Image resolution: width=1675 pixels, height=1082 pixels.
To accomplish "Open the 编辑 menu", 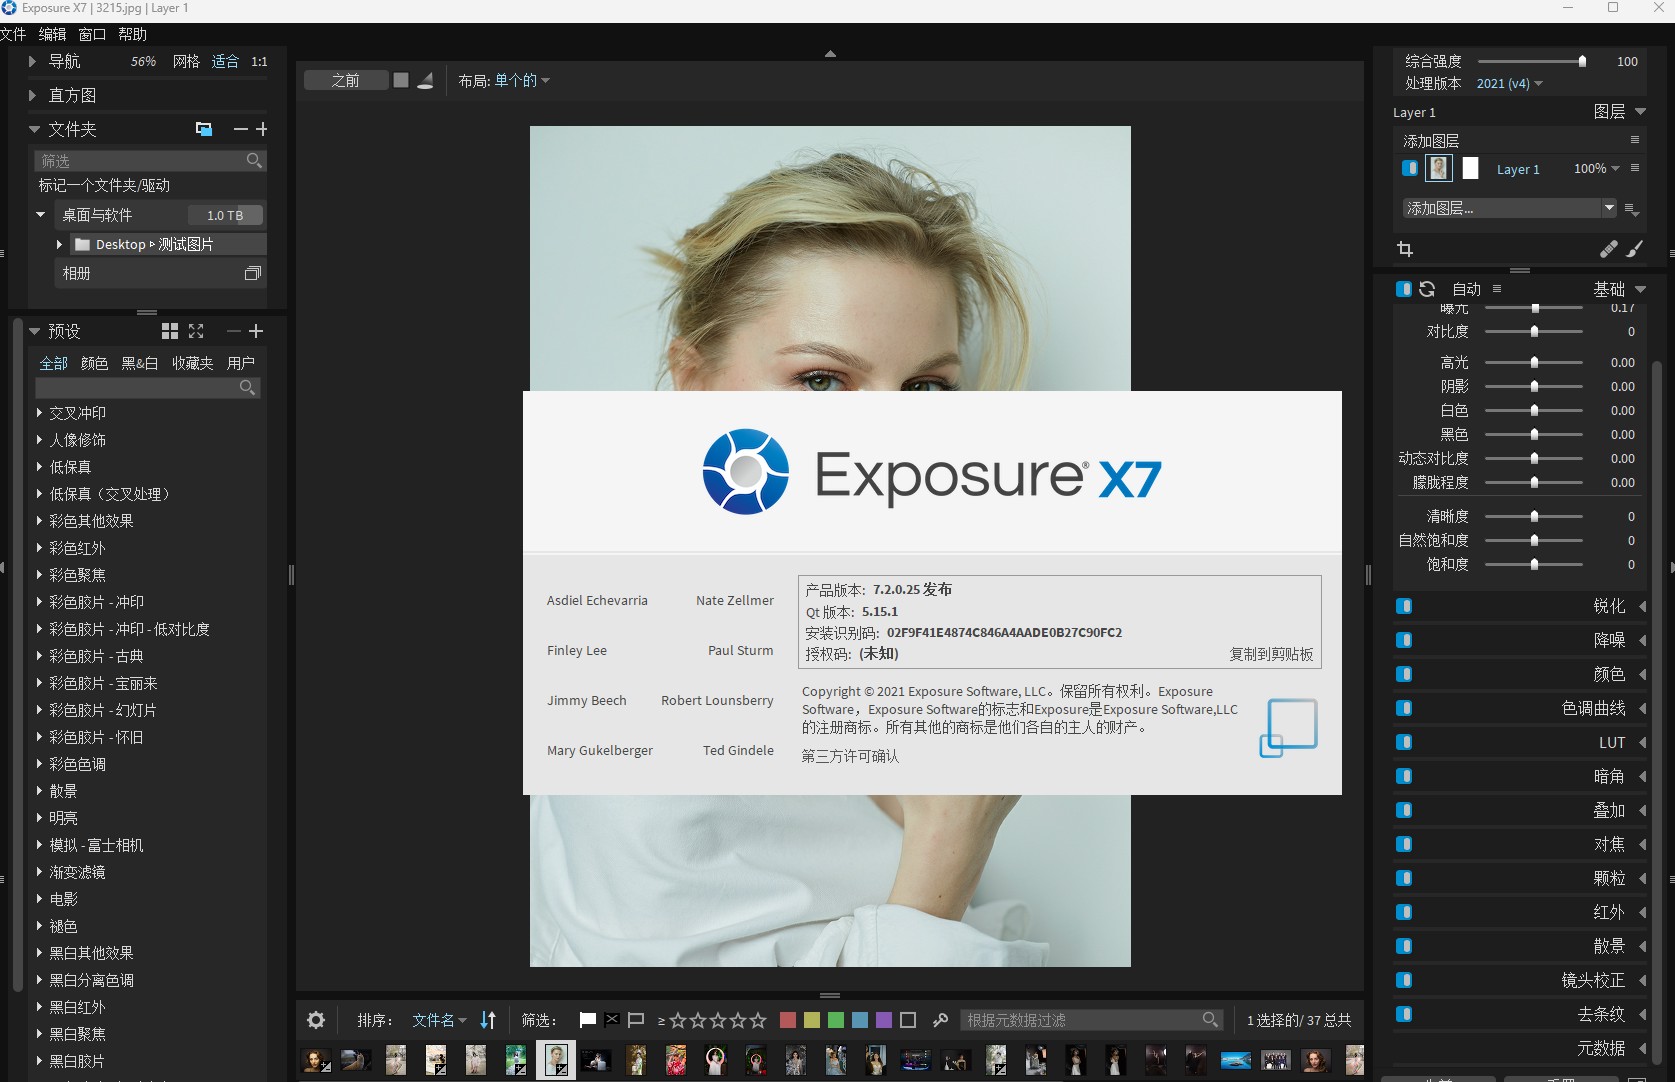I will 52,34.
